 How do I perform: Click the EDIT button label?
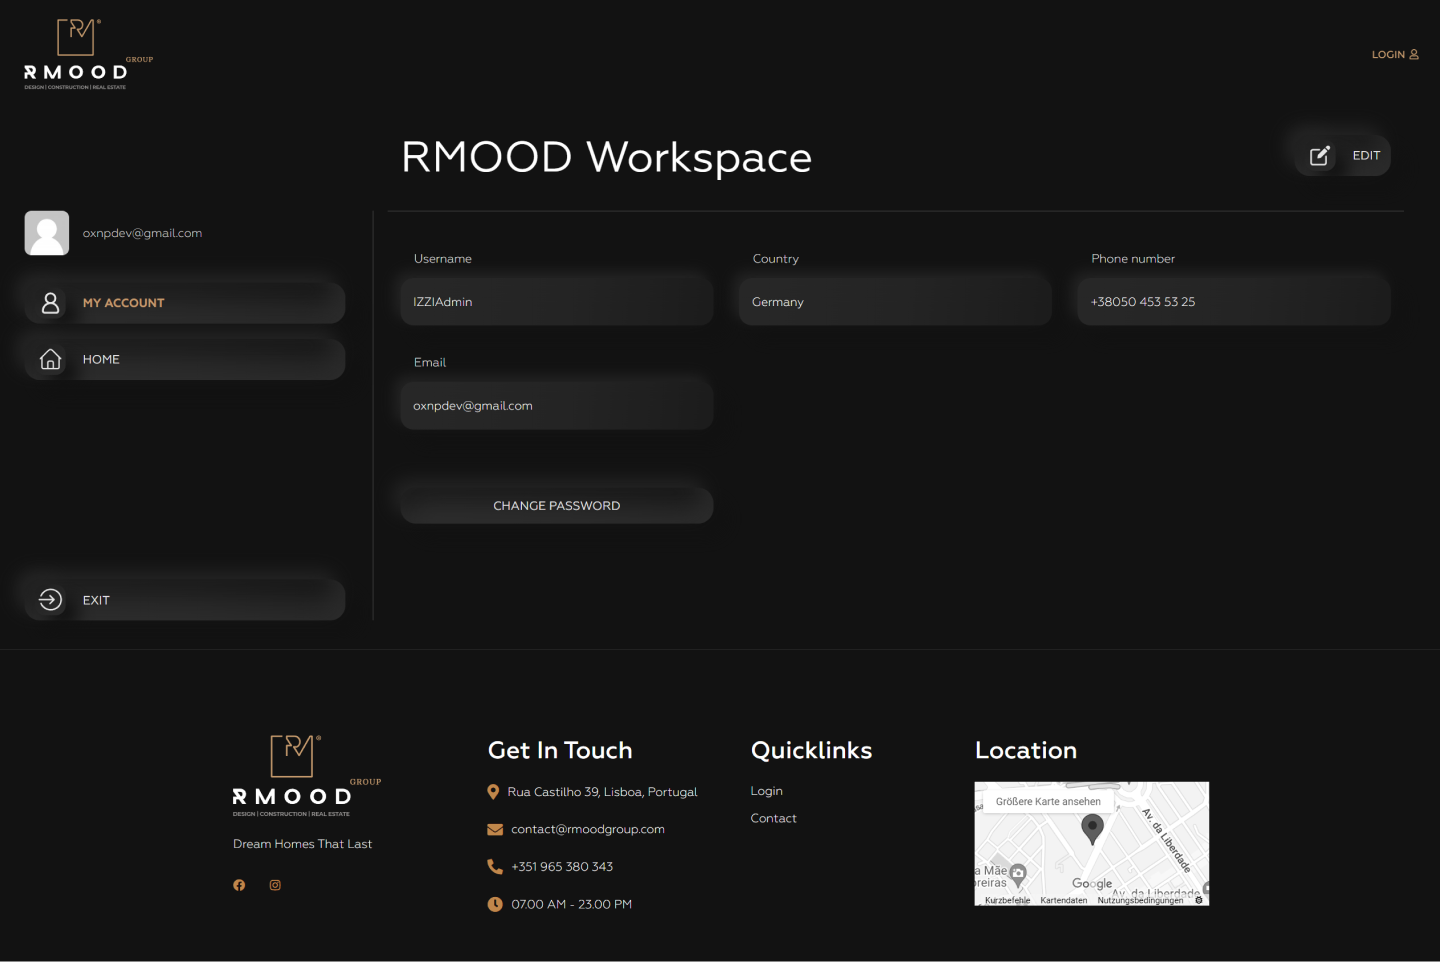point(1366,156)
